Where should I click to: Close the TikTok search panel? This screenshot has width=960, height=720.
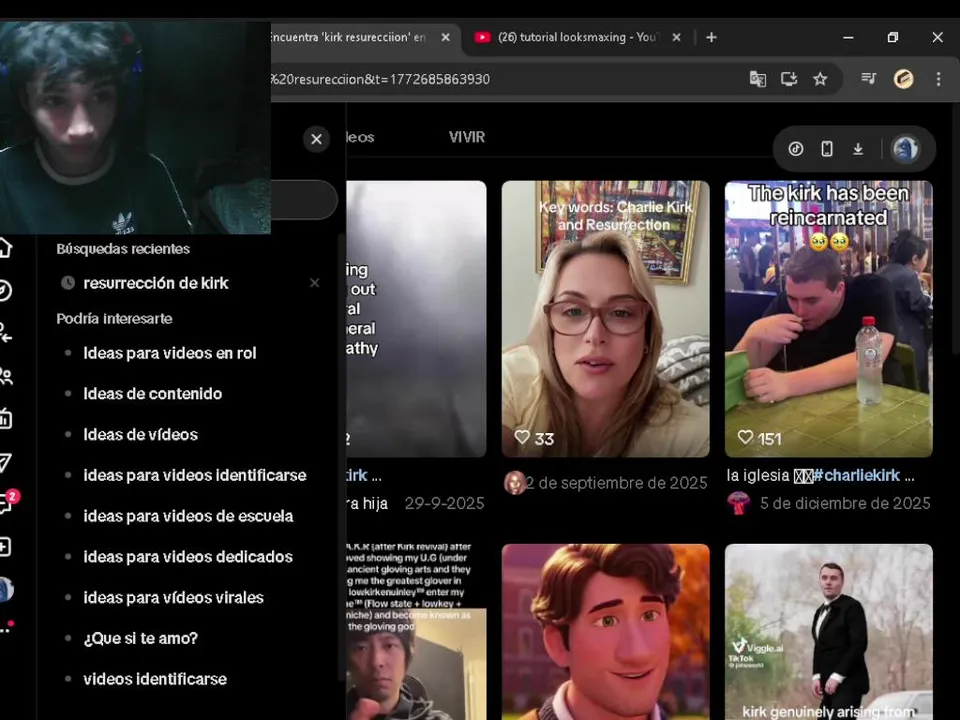(317, 139)
